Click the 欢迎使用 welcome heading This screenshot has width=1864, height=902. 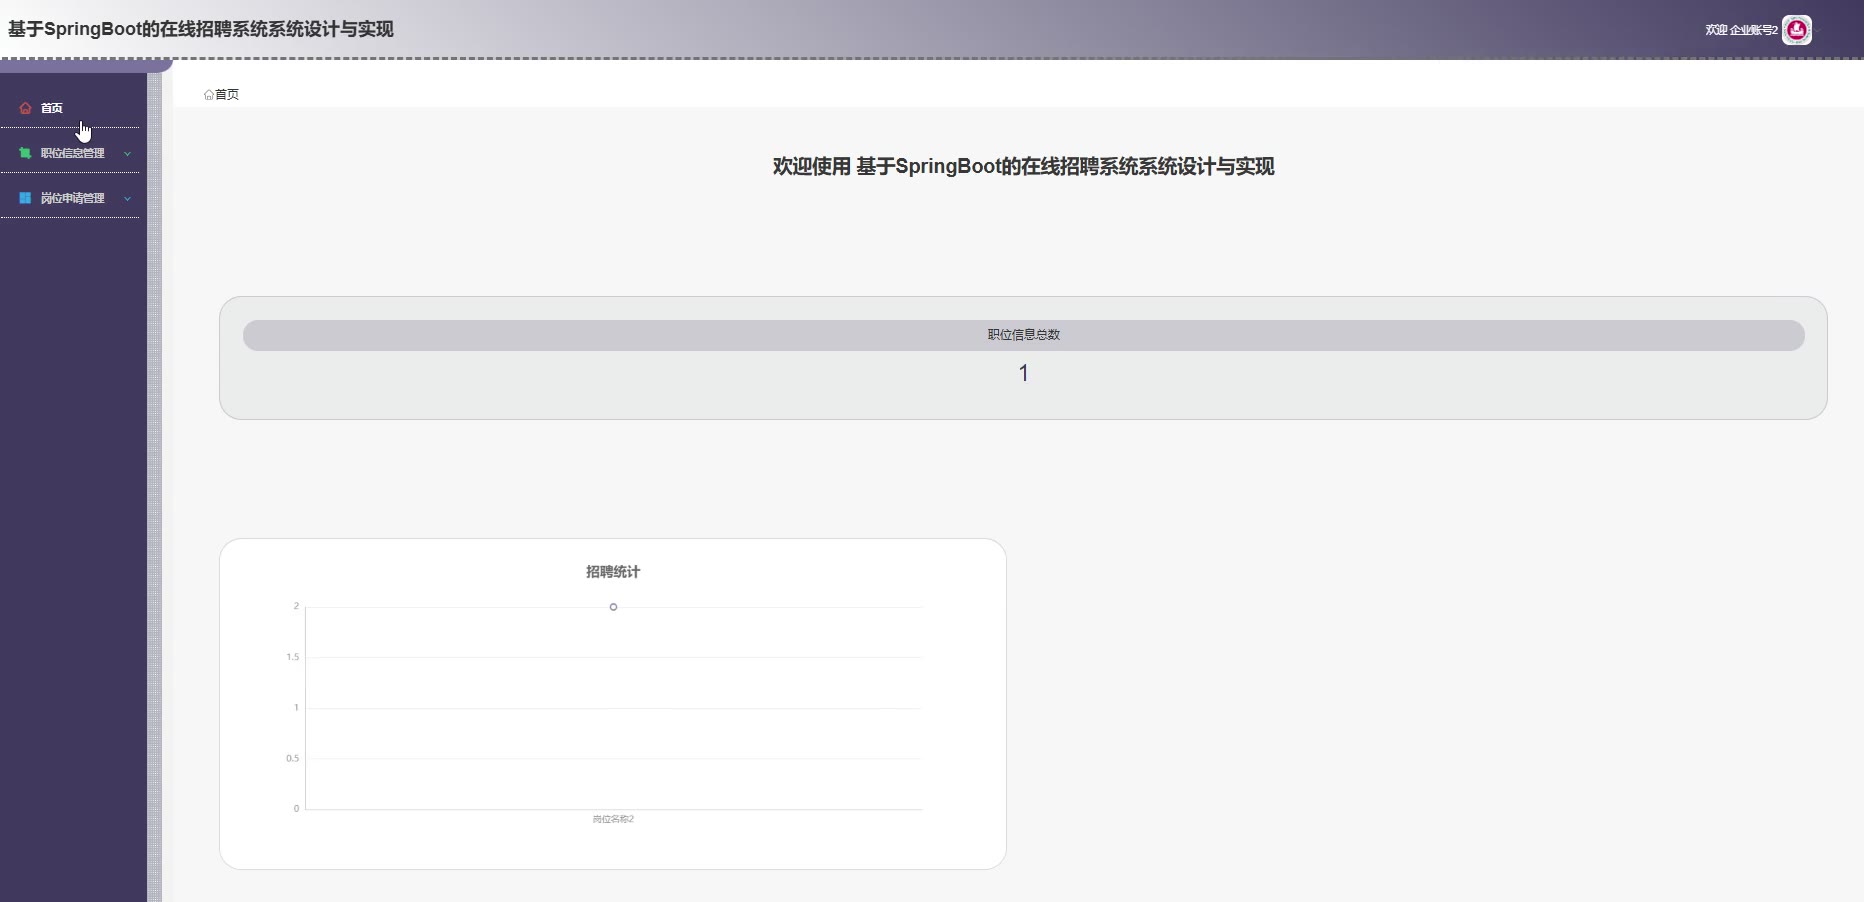point(1023,166)
